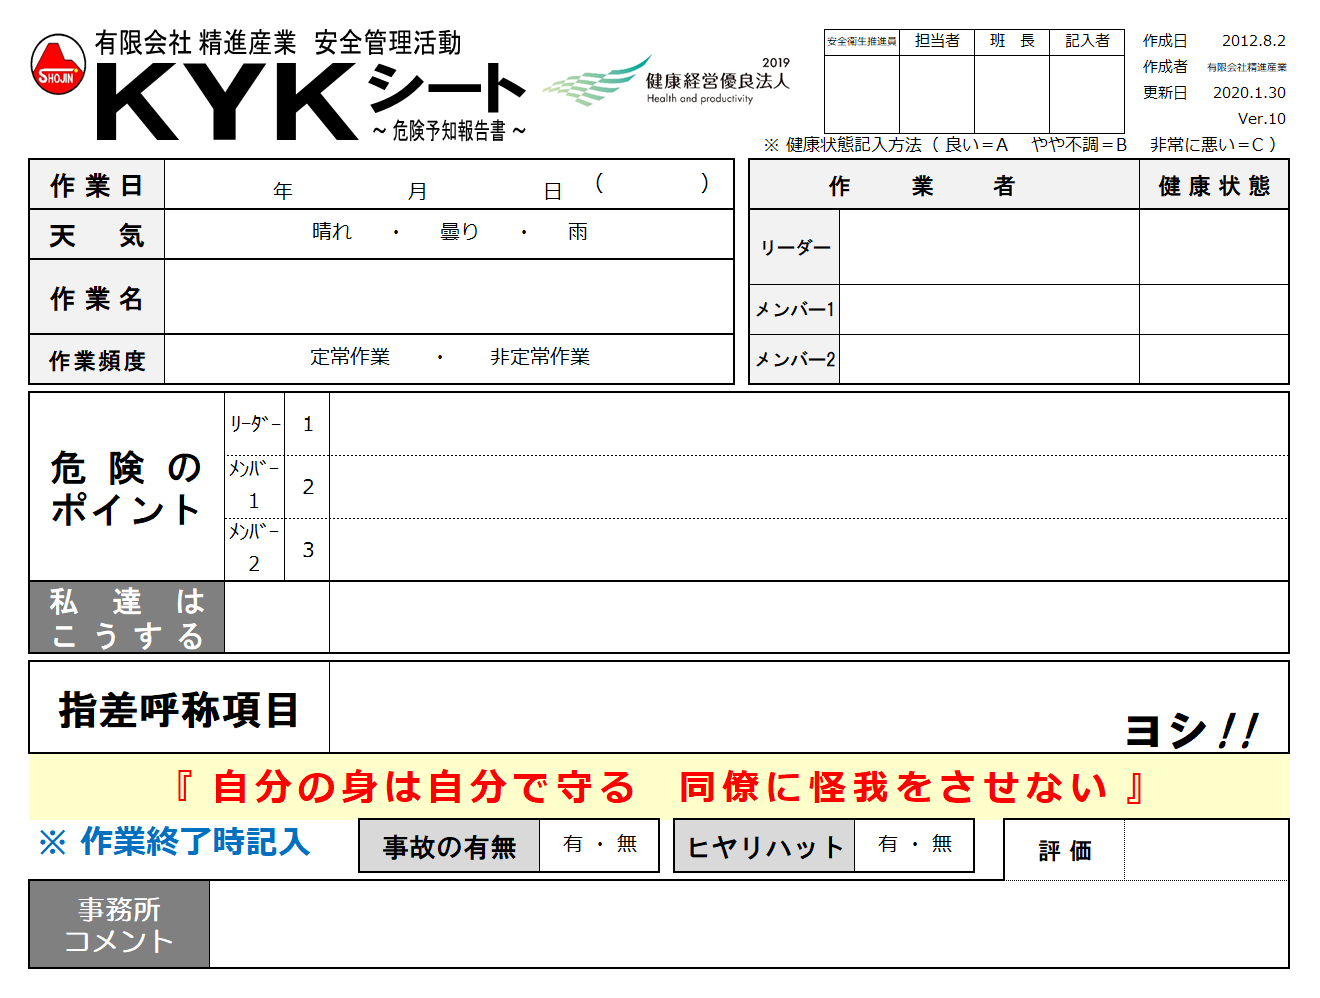
Task: Click the blank stamp cell under 担当者
Action: [937, 93]
